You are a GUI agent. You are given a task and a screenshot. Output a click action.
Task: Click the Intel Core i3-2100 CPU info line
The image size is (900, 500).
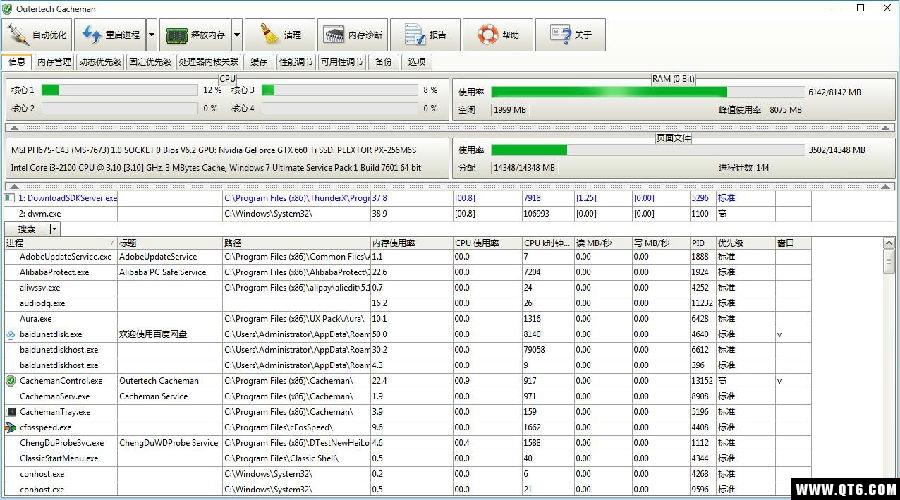click(x=216, y=168)
